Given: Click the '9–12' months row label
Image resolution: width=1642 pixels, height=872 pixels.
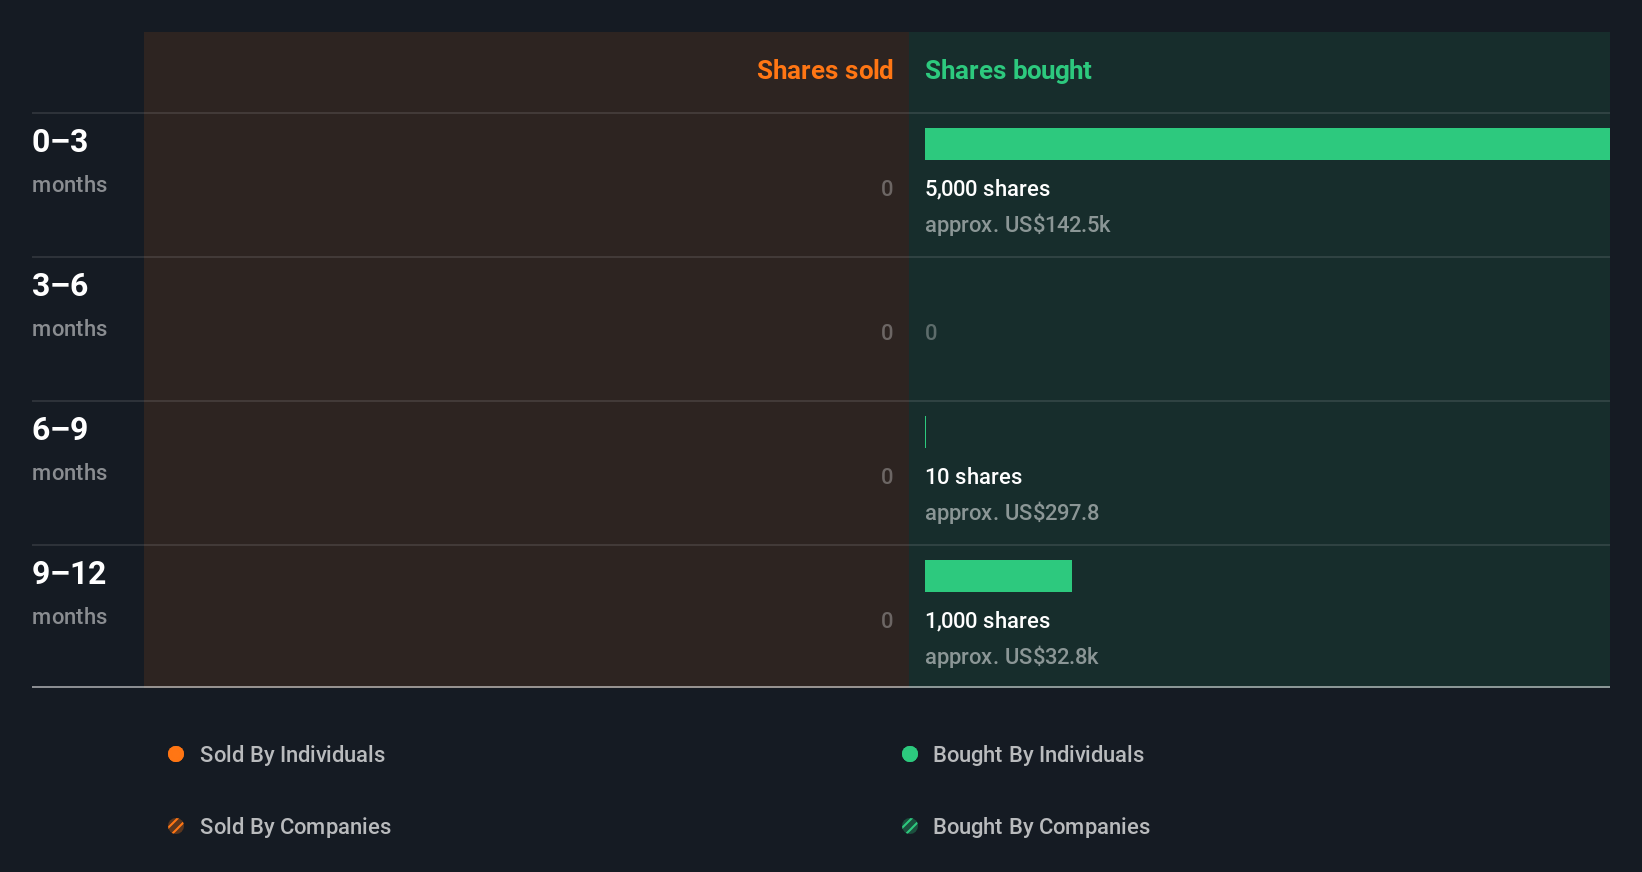Looking at the screenshot, I should click(69, 573).
